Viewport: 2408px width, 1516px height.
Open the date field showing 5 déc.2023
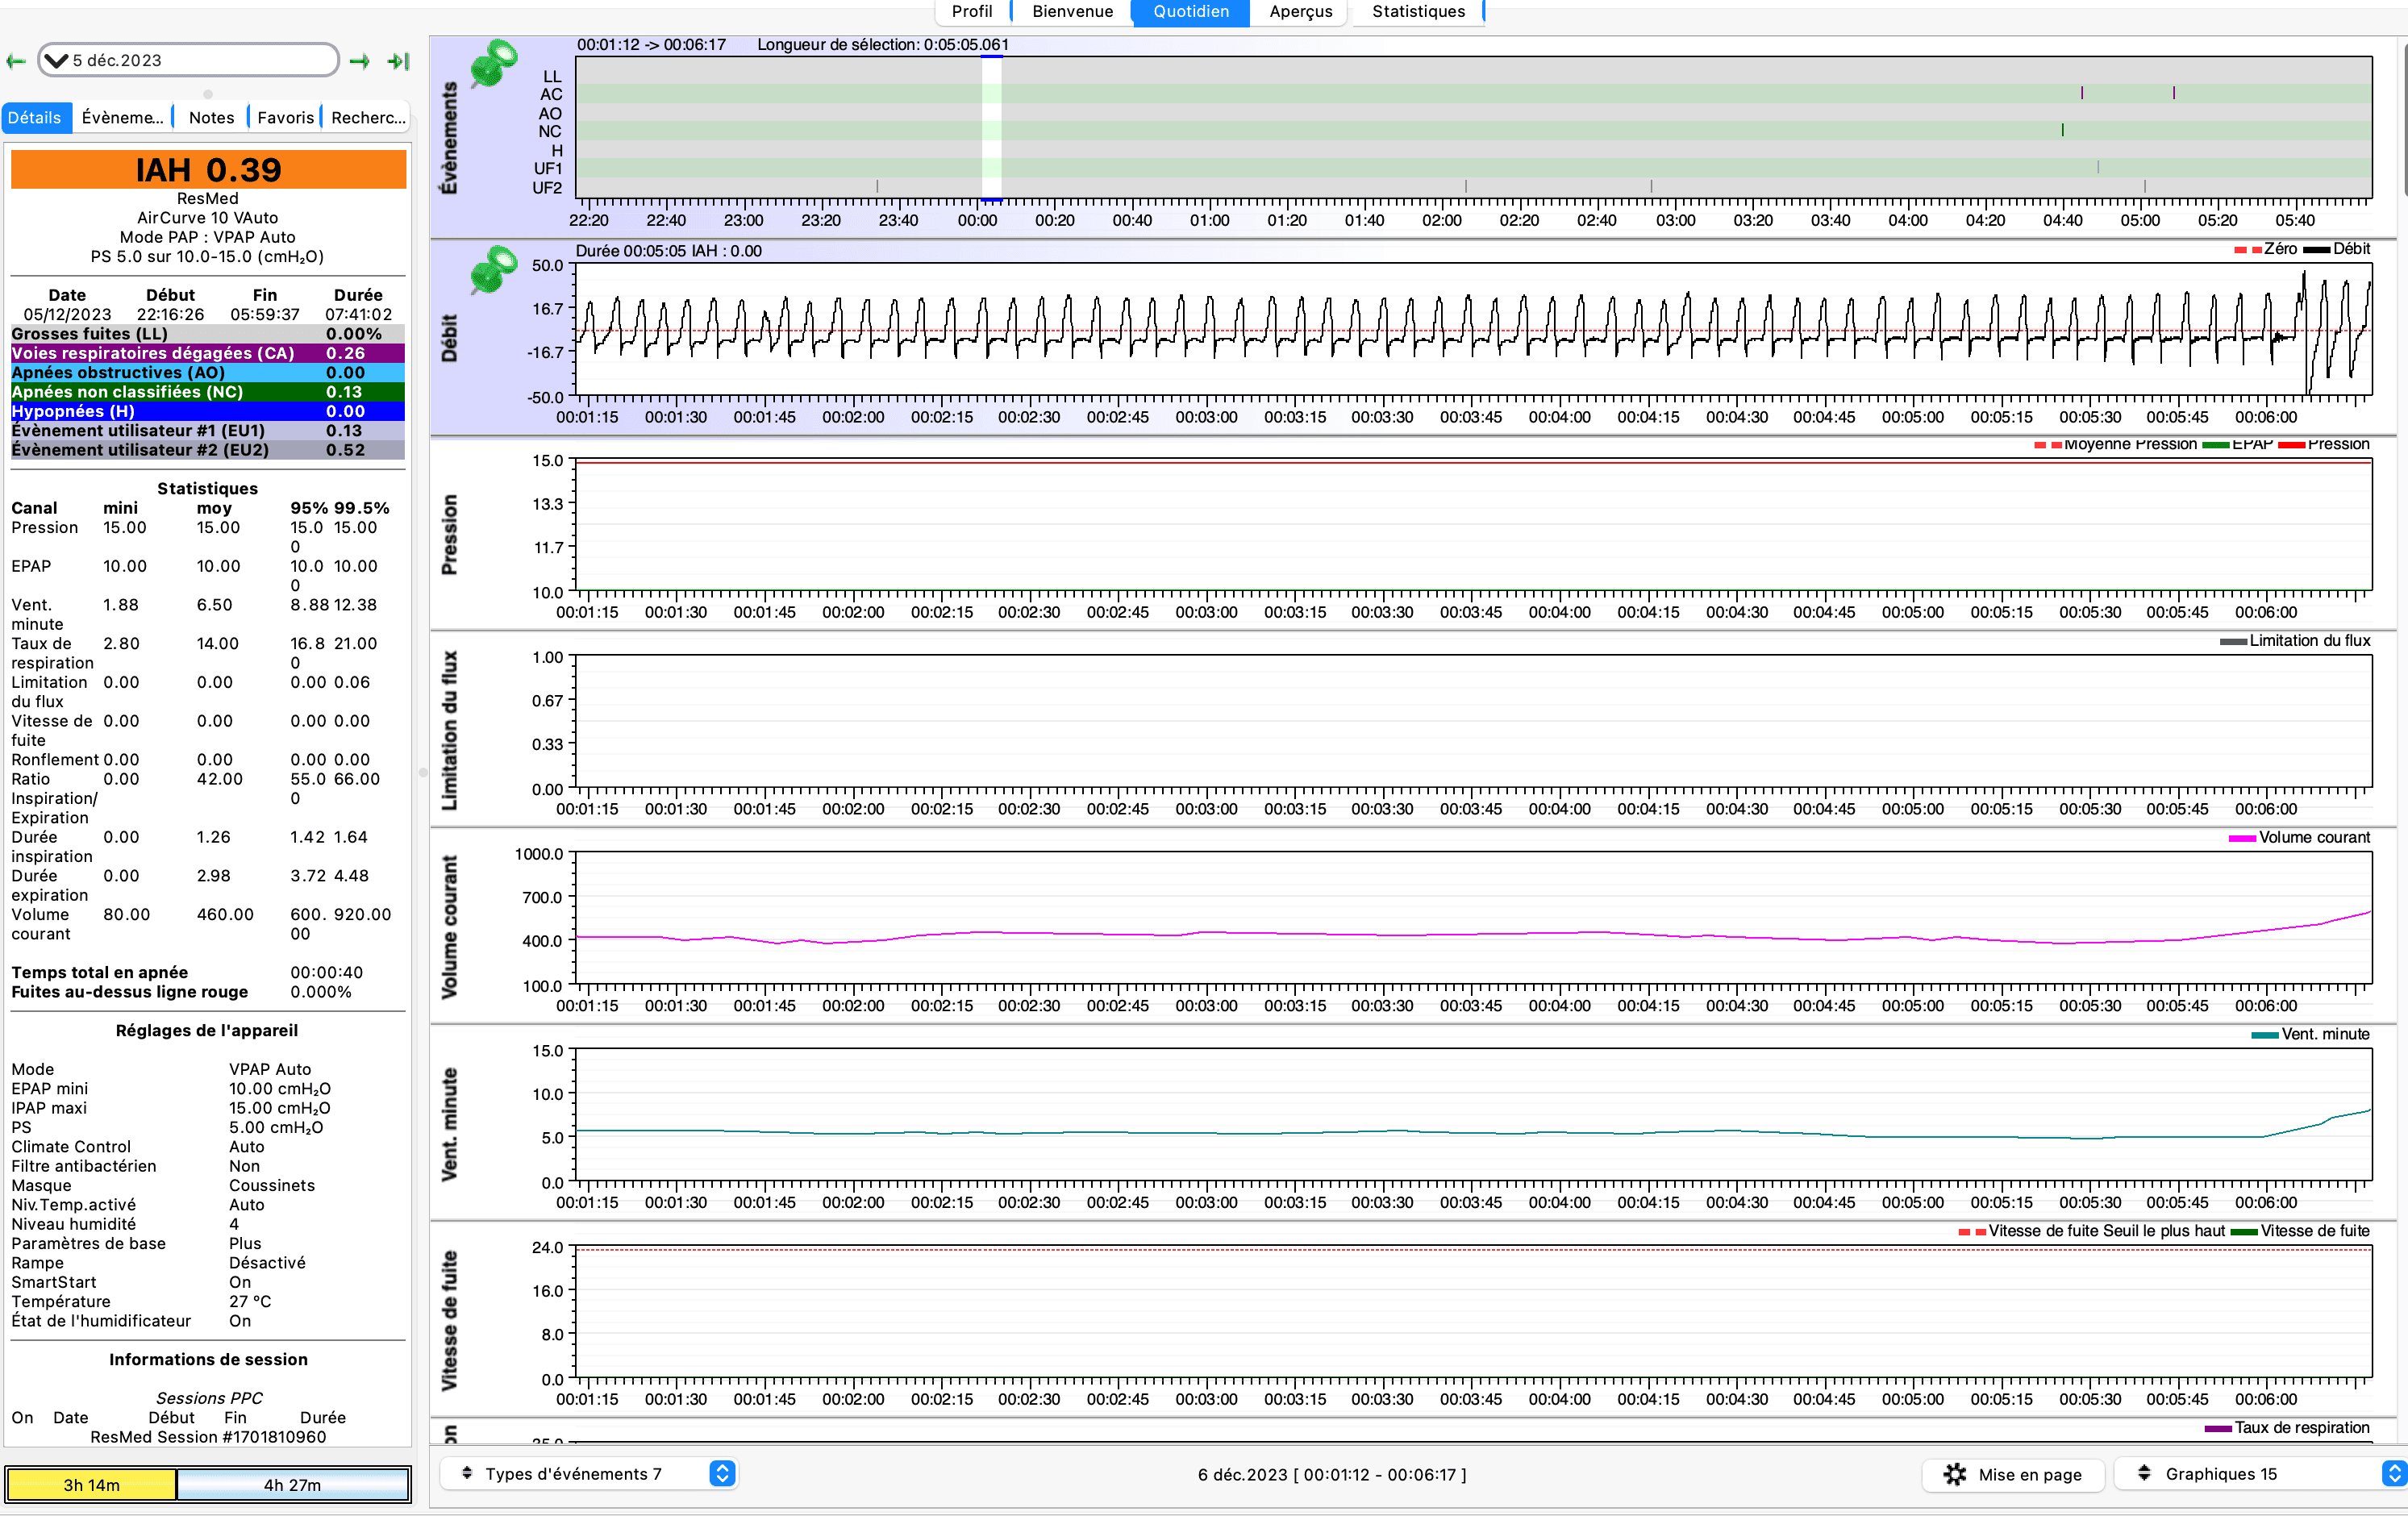pyautogui.click(x=188, y=60)
